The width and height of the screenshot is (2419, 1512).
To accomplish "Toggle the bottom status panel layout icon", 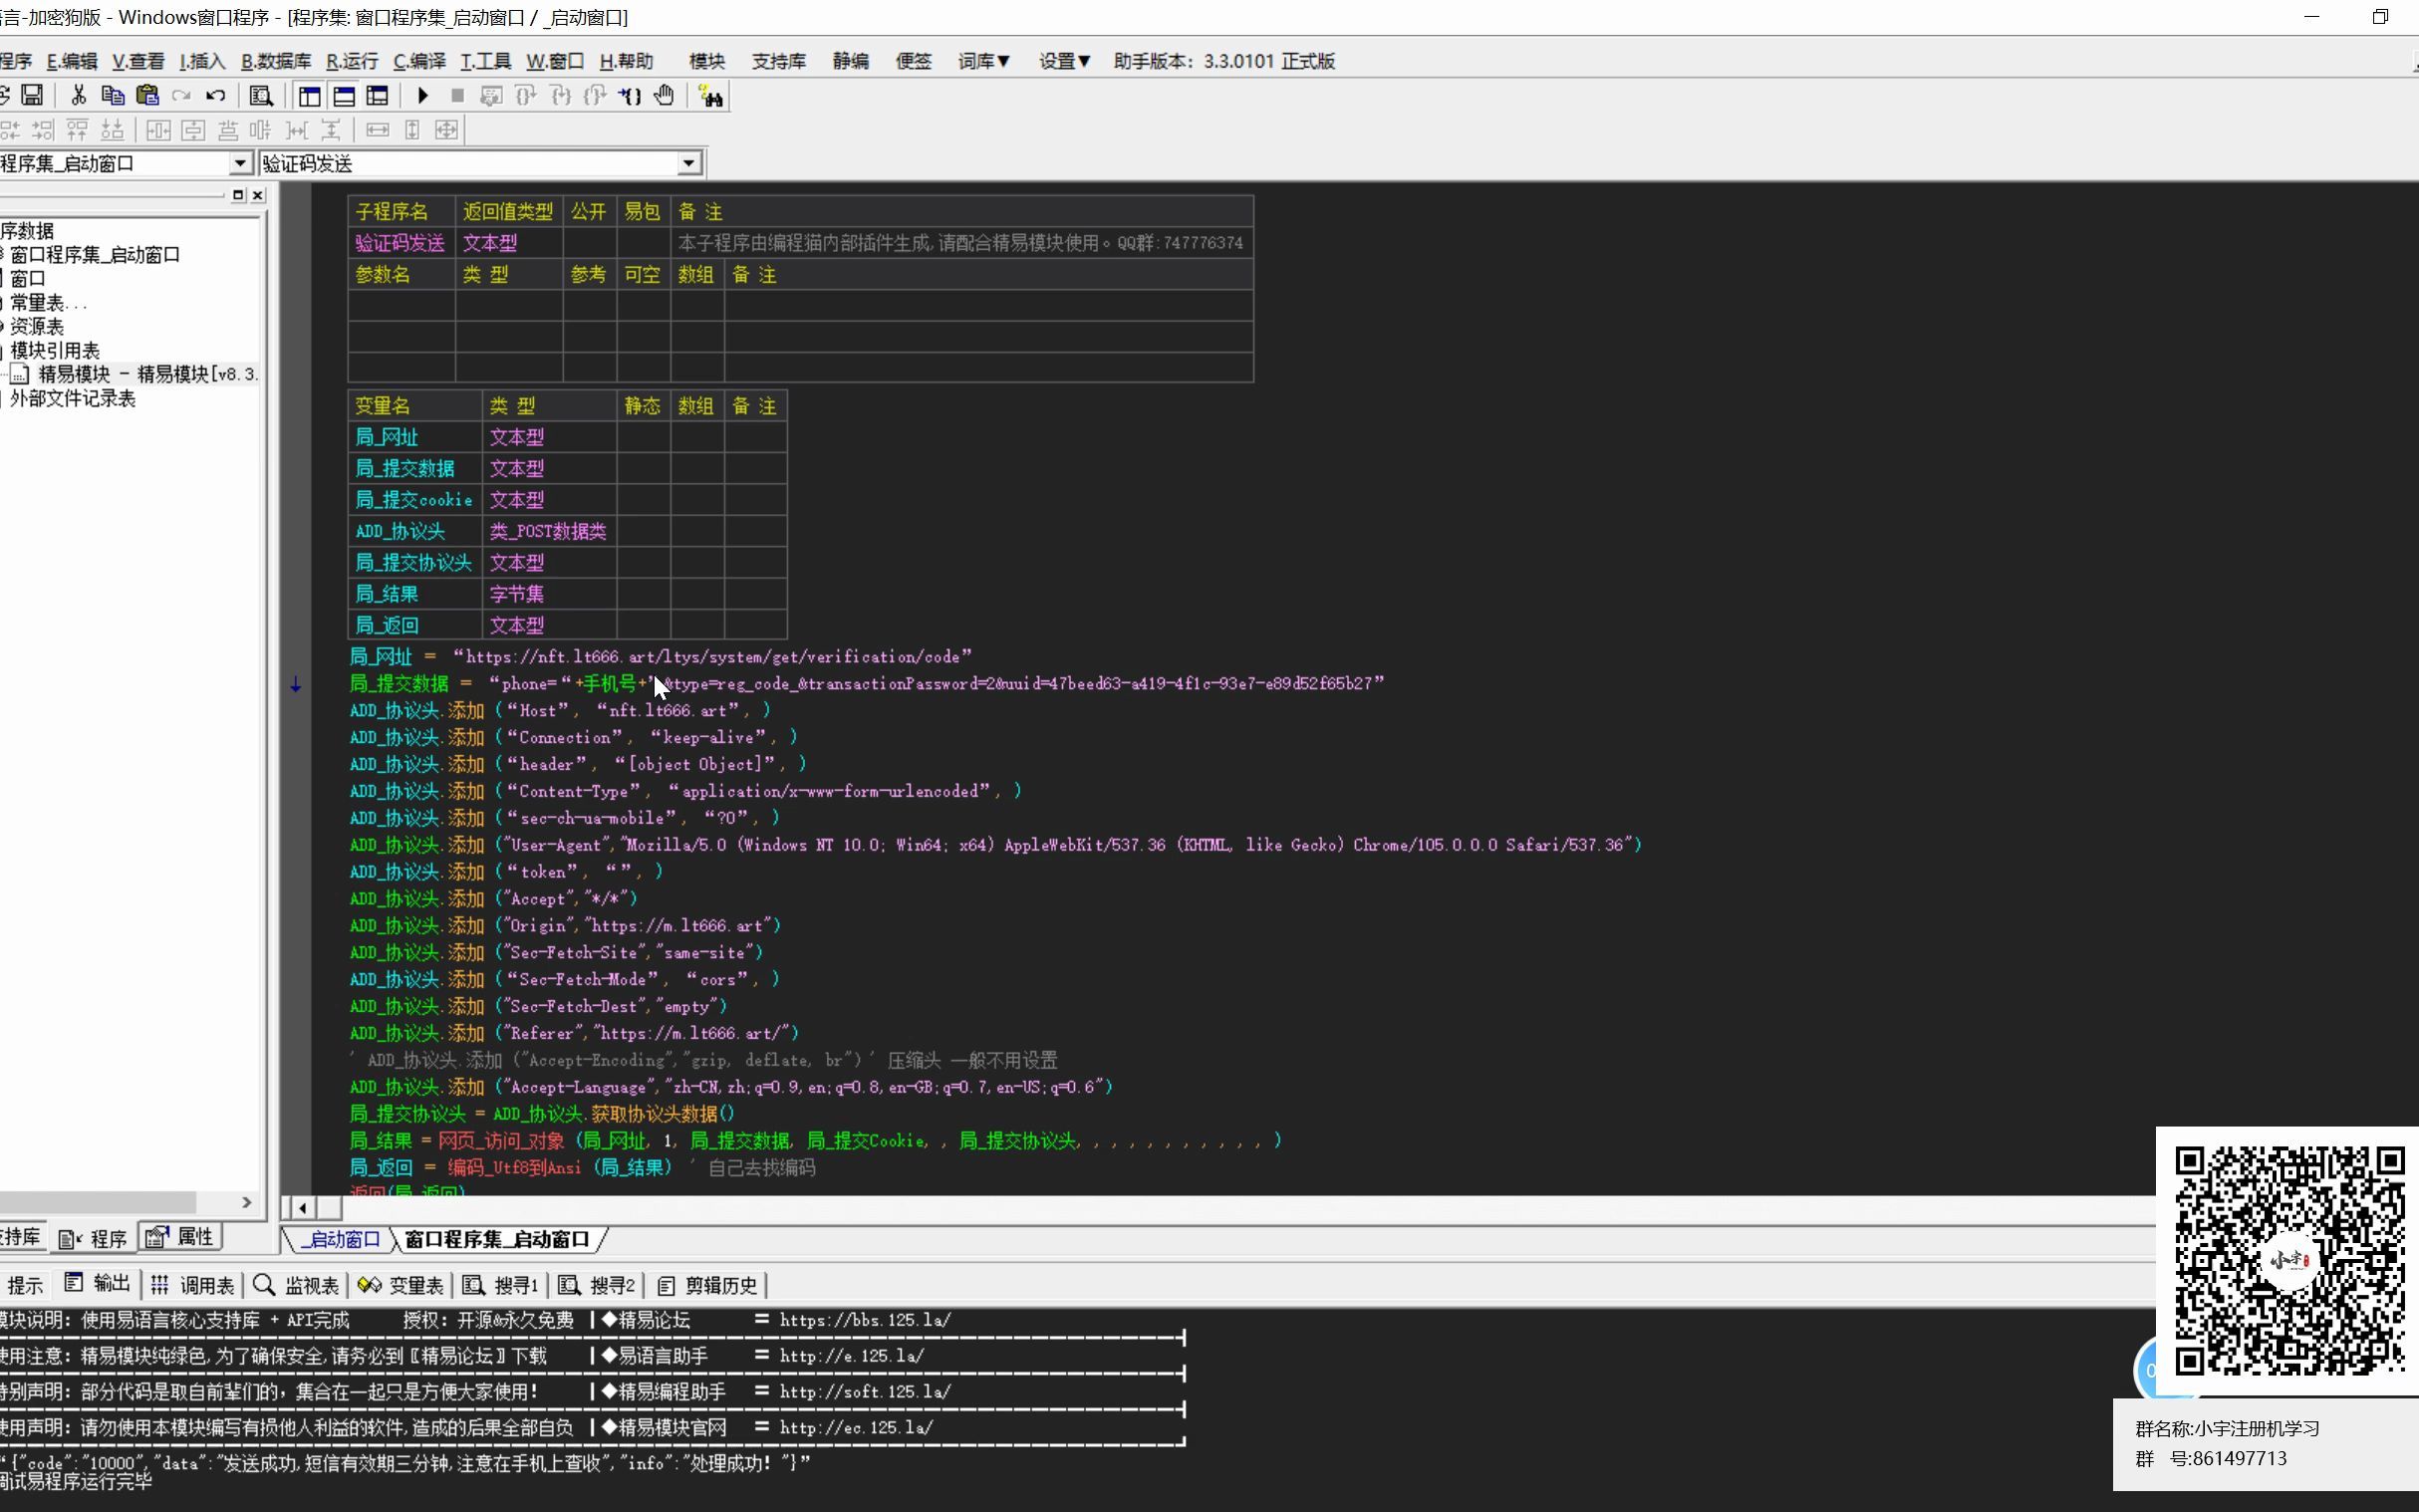I will coord(344,96).
